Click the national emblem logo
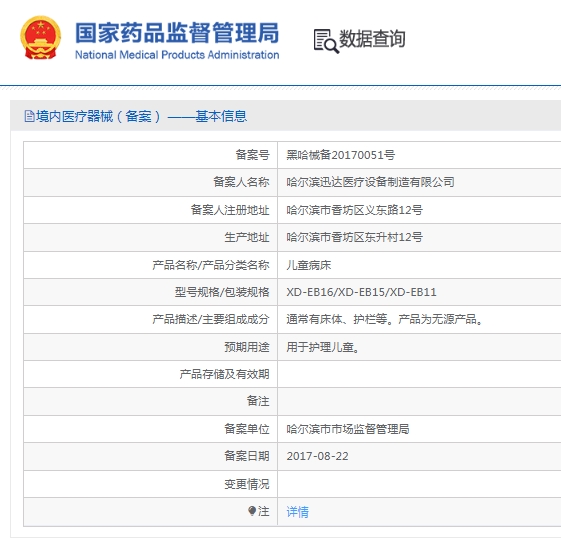This screenshot has width=561, height=538. pos(40,38)
